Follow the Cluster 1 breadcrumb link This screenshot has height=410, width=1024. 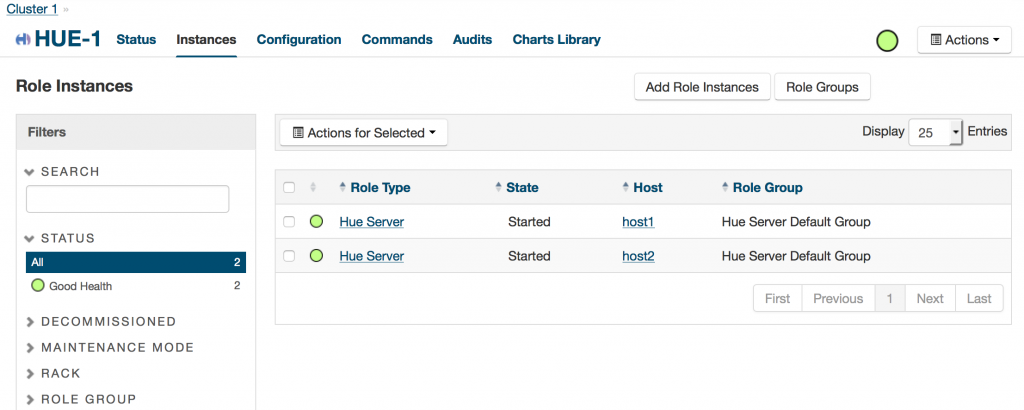point(32,9)
